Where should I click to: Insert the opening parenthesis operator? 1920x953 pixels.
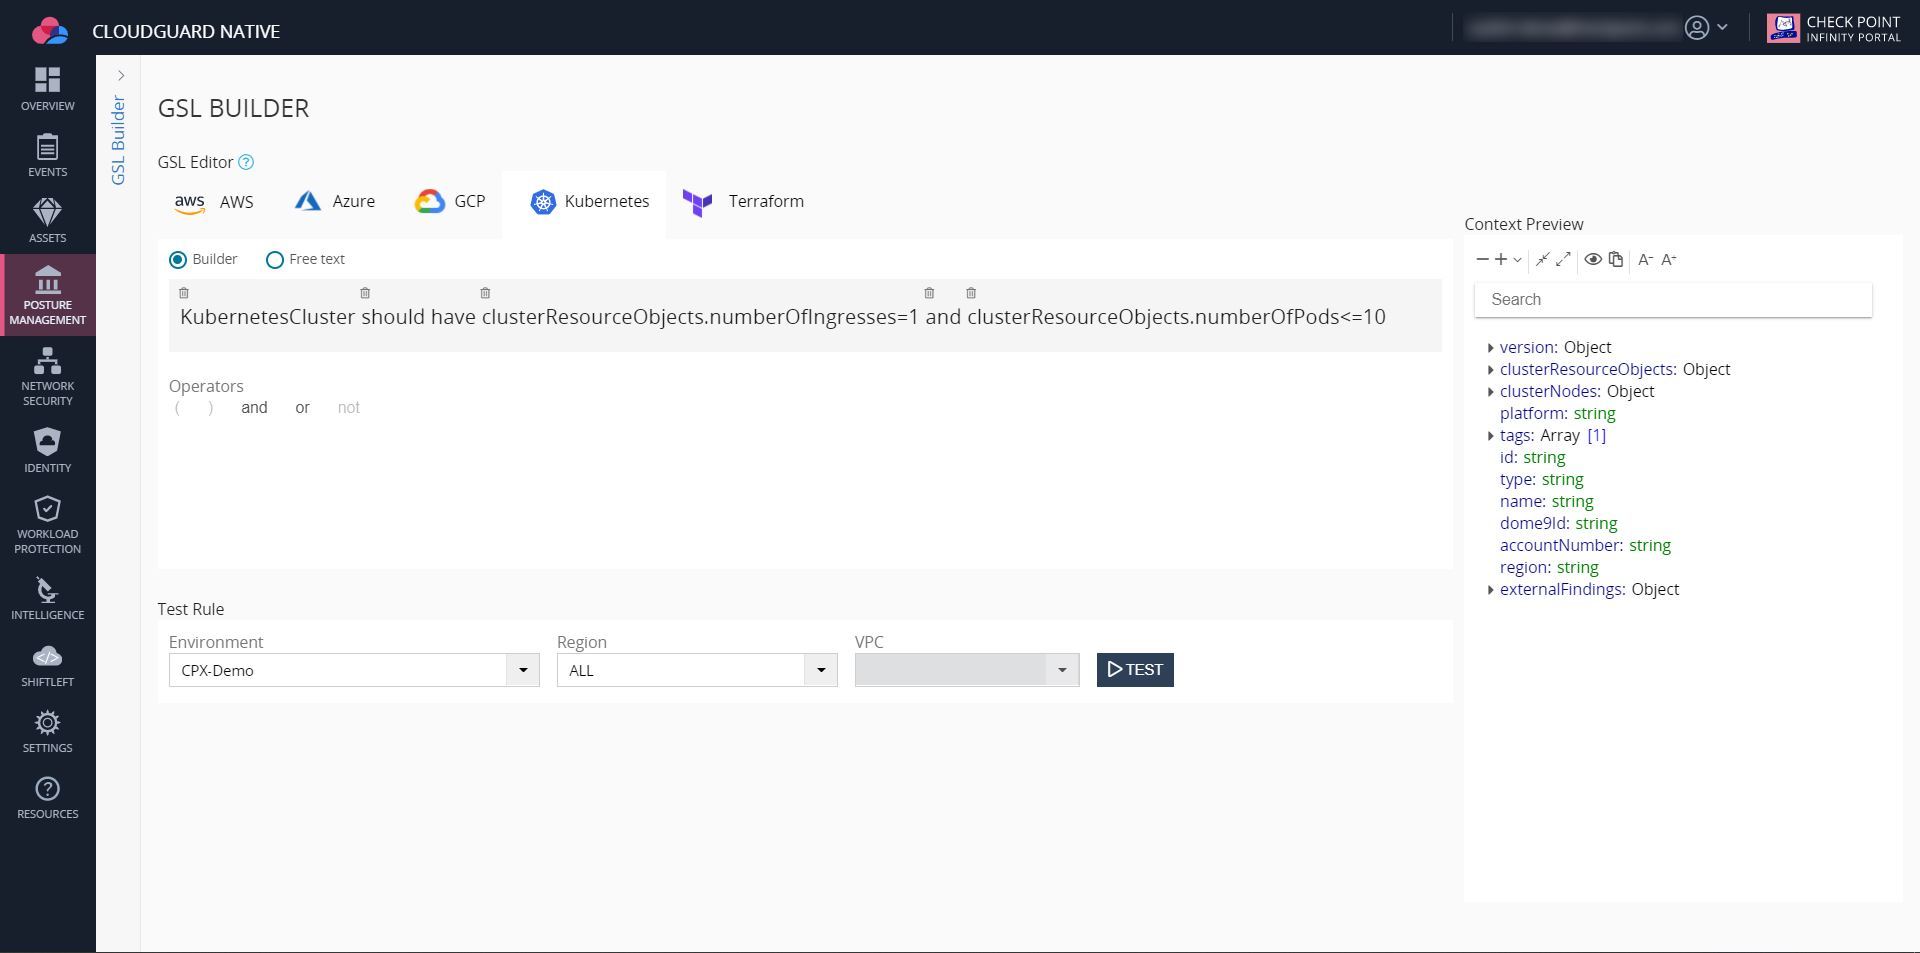(x=178, y=408)
